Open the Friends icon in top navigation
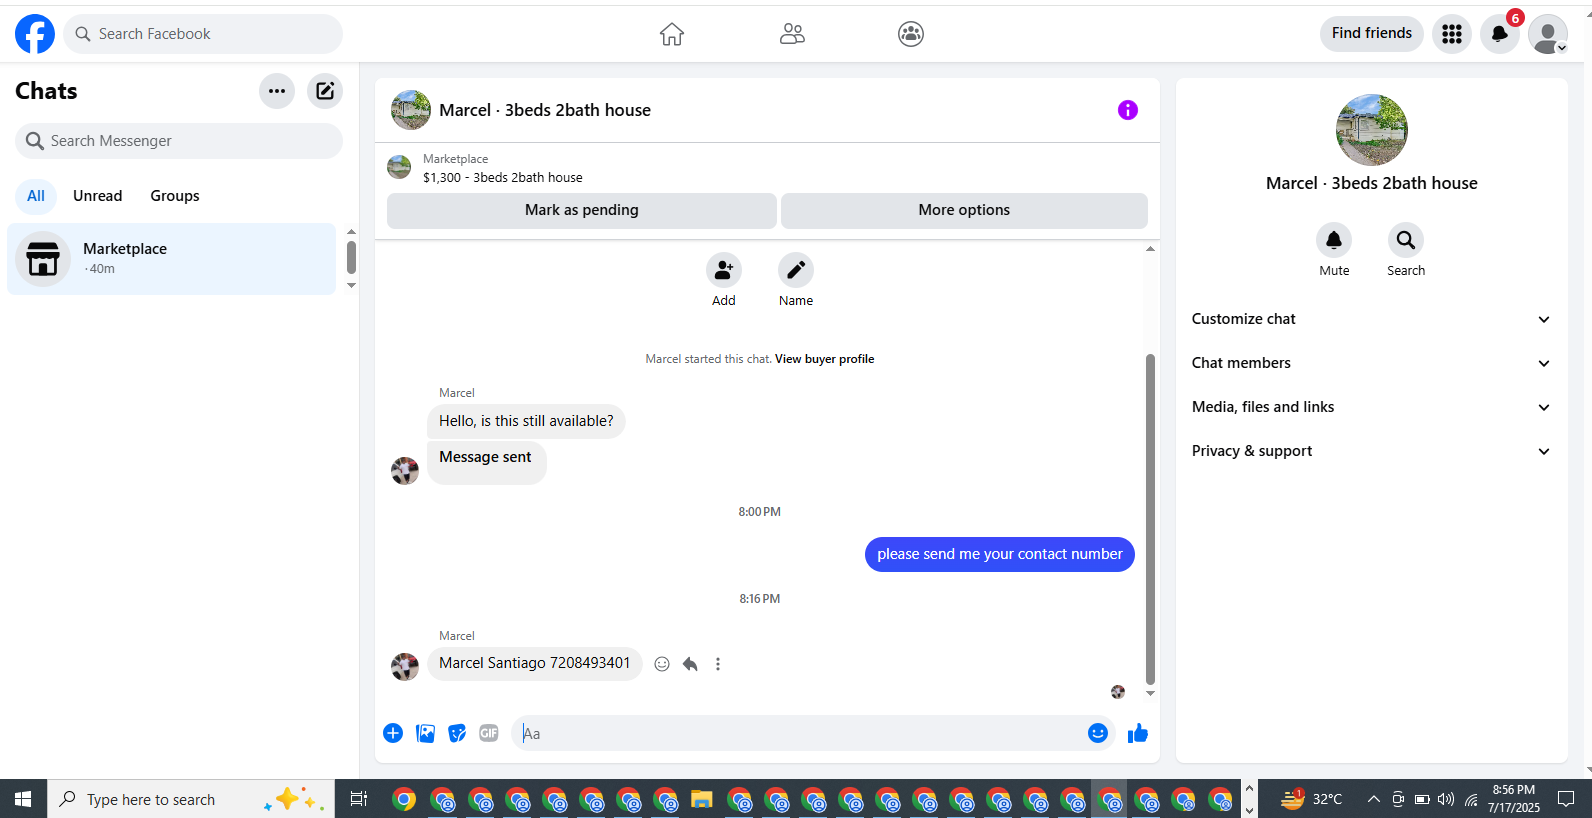 pos(792,34)
